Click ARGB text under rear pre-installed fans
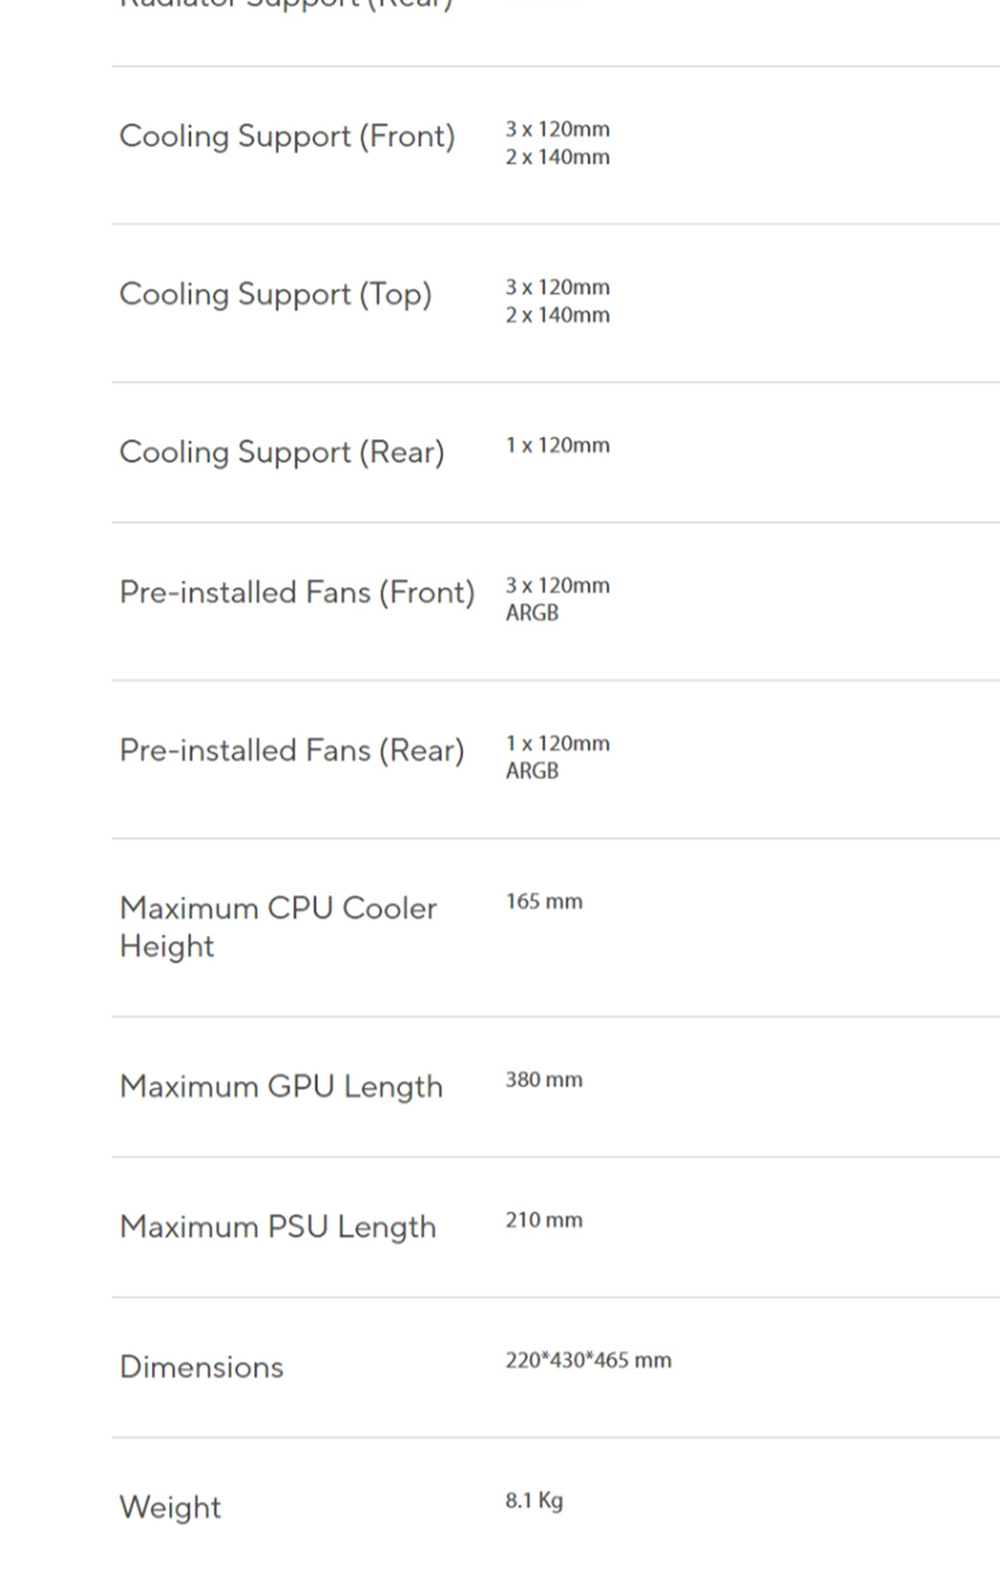 coord(532,771)
